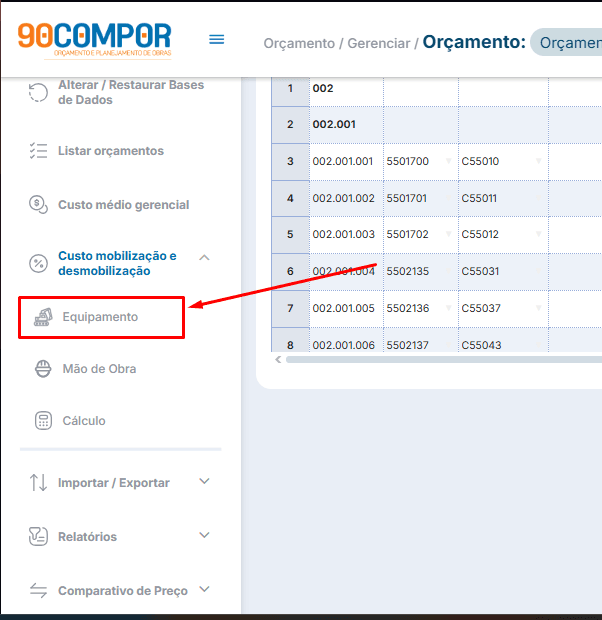This screenshot has width=602, height=620.
Task: Click cell 002.001.001
Action: pyautogui.click(x=346, y=161)
